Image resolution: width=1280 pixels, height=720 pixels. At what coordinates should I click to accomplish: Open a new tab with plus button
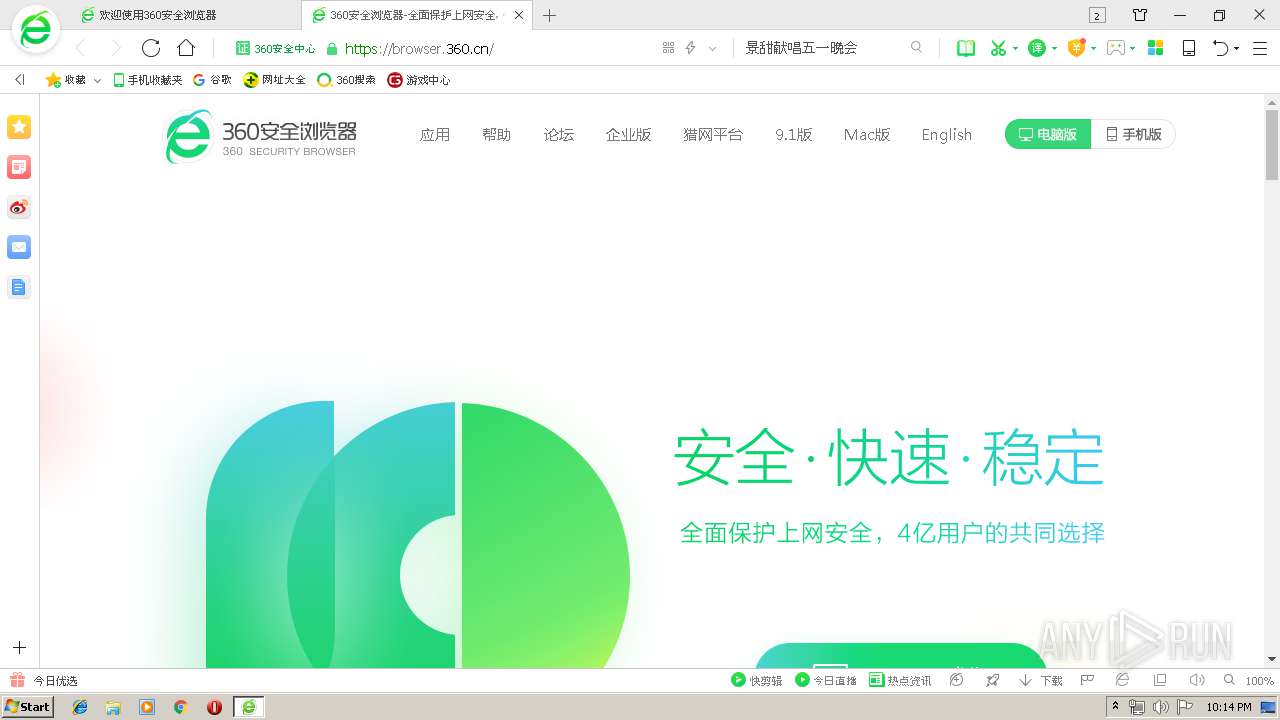pyautogui.click(x=549, y=15)
